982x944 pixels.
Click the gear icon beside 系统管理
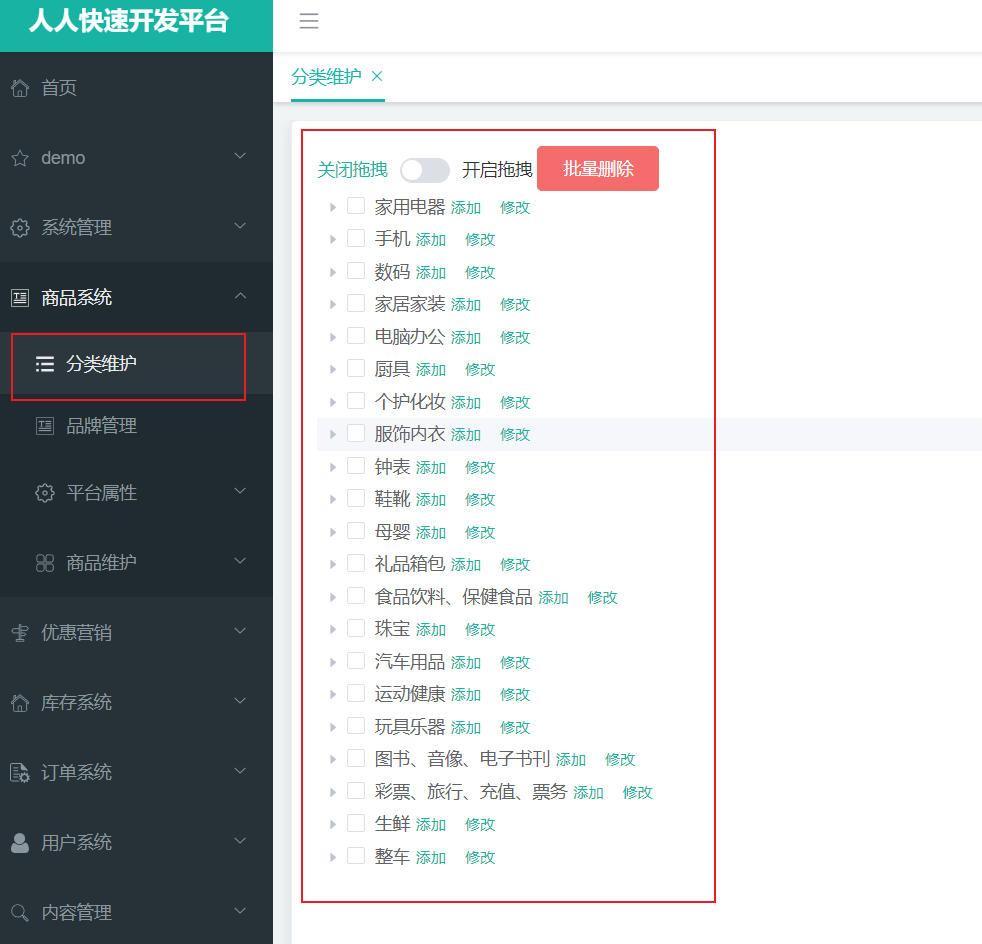click(20, 228)
